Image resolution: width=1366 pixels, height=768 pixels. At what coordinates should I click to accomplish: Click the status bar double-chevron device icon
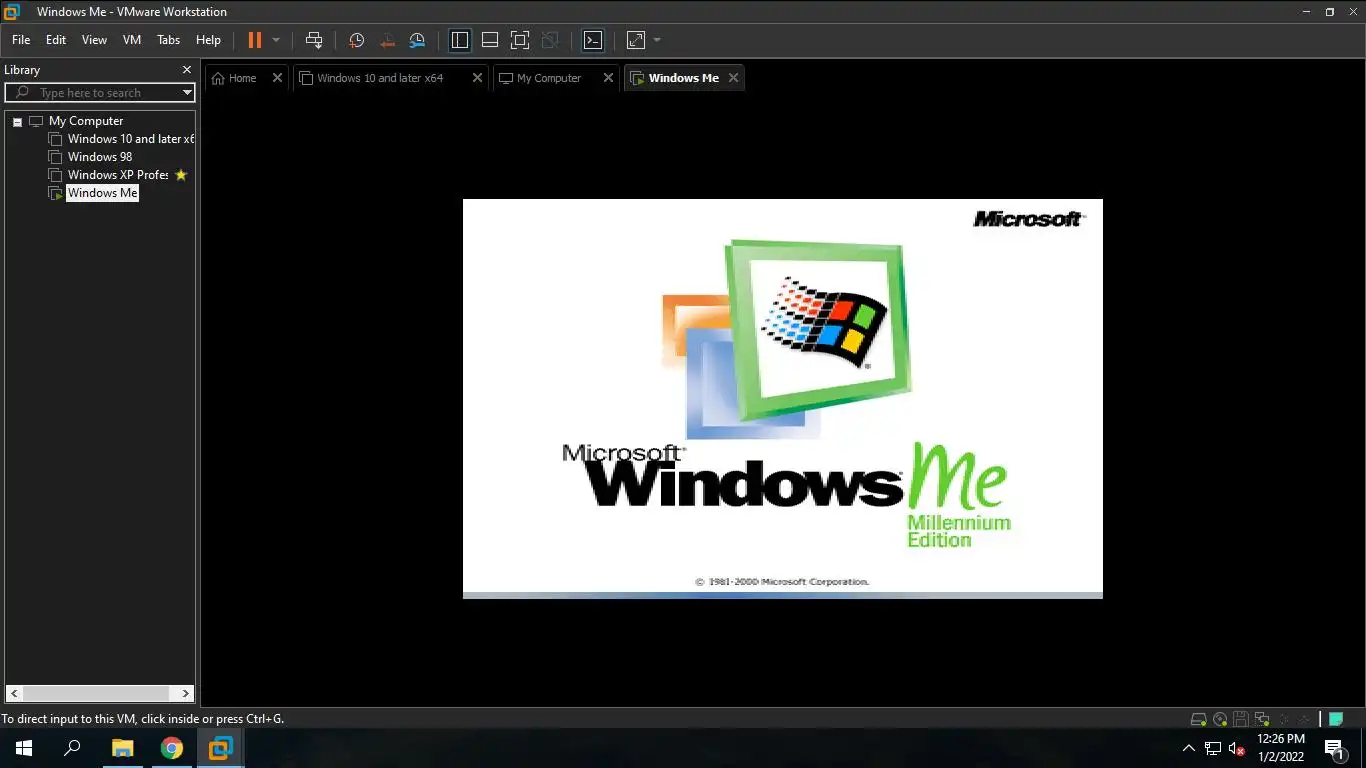point(1304,719)
